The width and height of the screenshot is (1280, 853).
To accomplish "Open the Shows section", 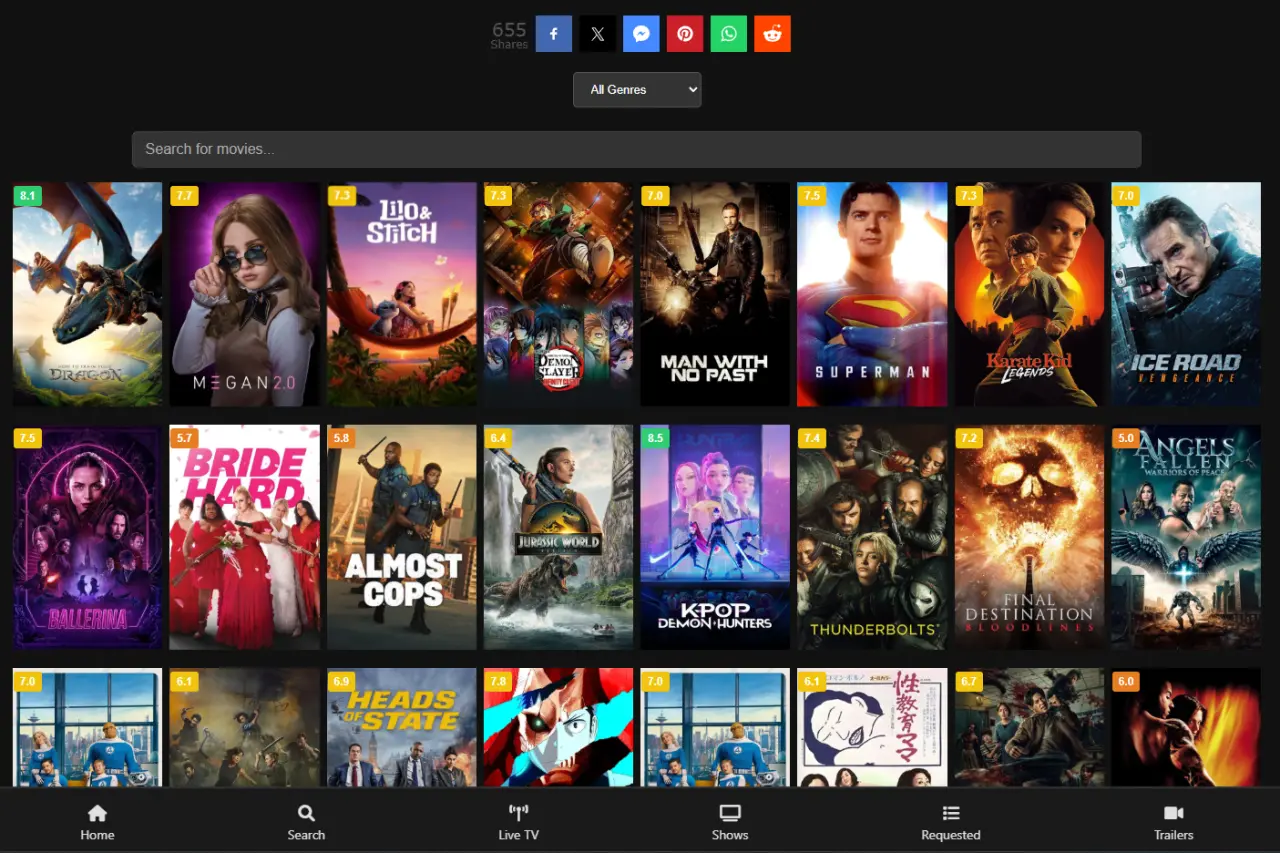I will click(730, 822).
